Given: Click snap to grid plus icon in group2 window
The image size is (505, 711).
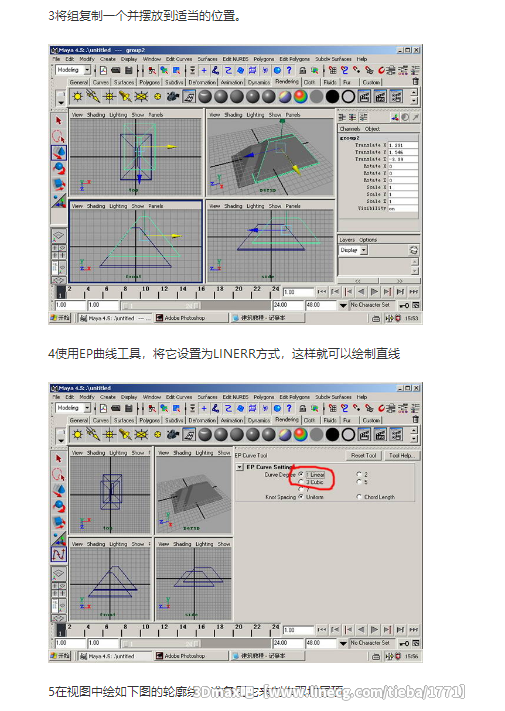Looking at the screenshot, I should click(x=204, y=70).
